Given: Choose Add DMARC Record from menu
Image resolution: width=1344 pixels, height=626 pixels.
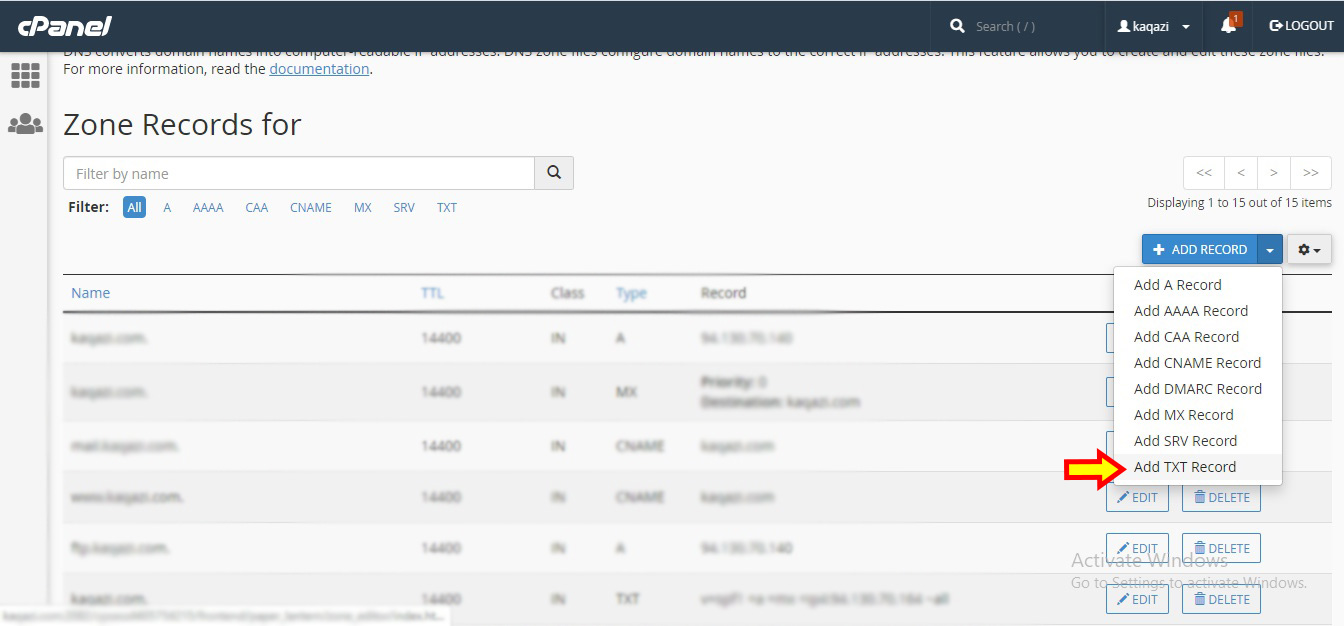Looking at the screenshot, I should coord(1197,389).
